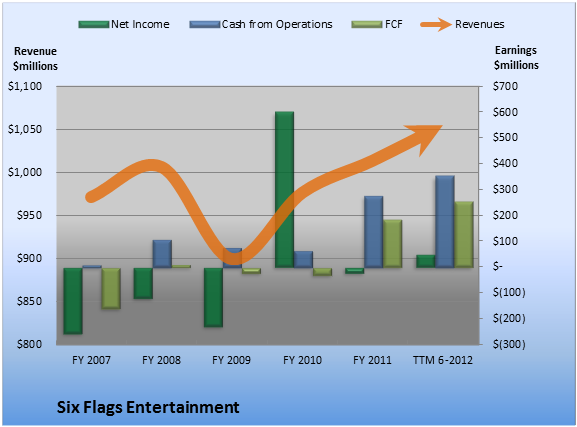Select the tall FY 2010 Net Income bar
The height and width of the screenshot is (427, 577).
pyautogui.click(x=284, y=190)
